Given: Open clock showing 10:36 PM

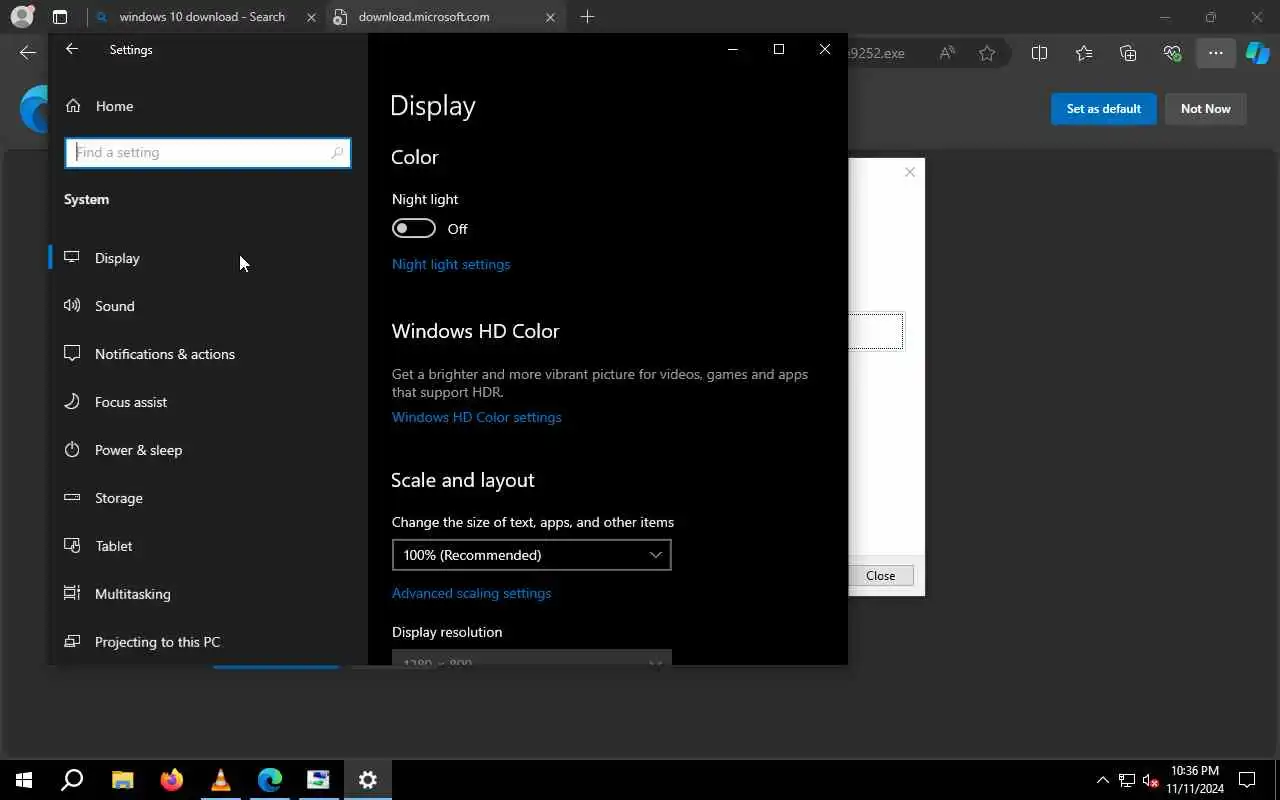Looking at the screenshot, I should click(1194, 780).
